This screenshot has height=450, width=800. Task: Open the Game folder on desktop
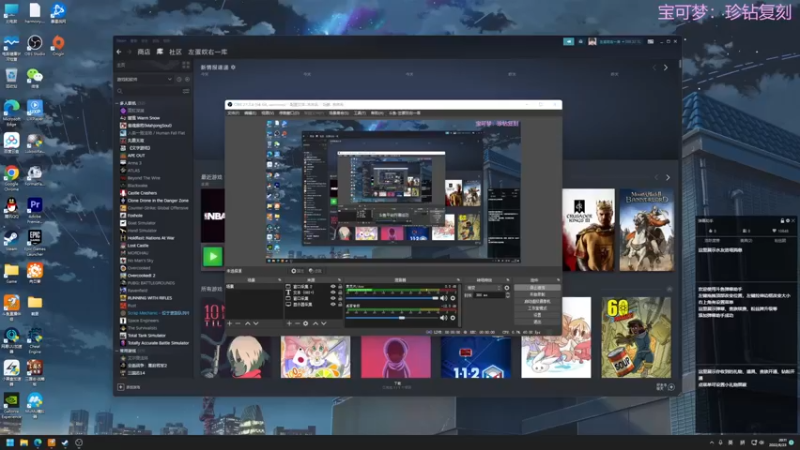pyautogui.click(x=11, y=273)
